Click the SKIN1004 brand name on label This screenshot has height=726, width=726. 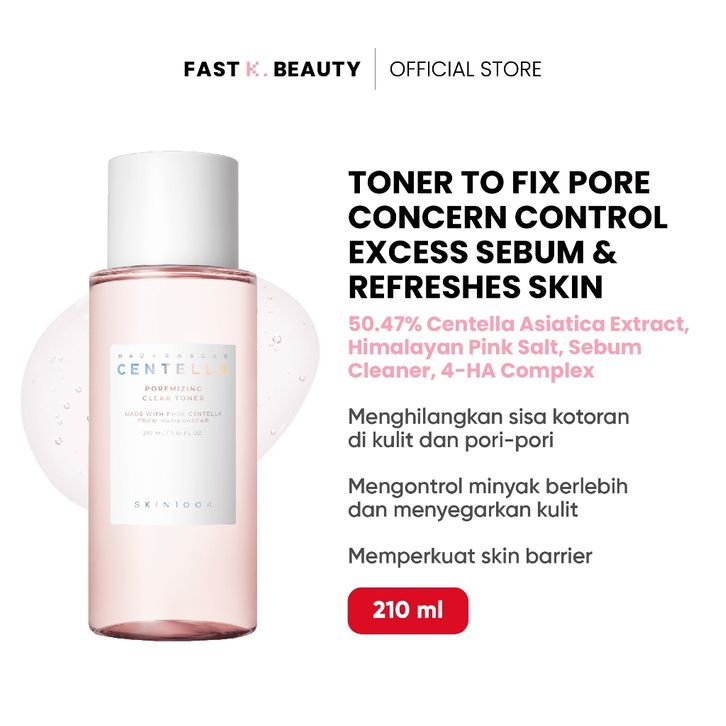(x=173, y=504)
